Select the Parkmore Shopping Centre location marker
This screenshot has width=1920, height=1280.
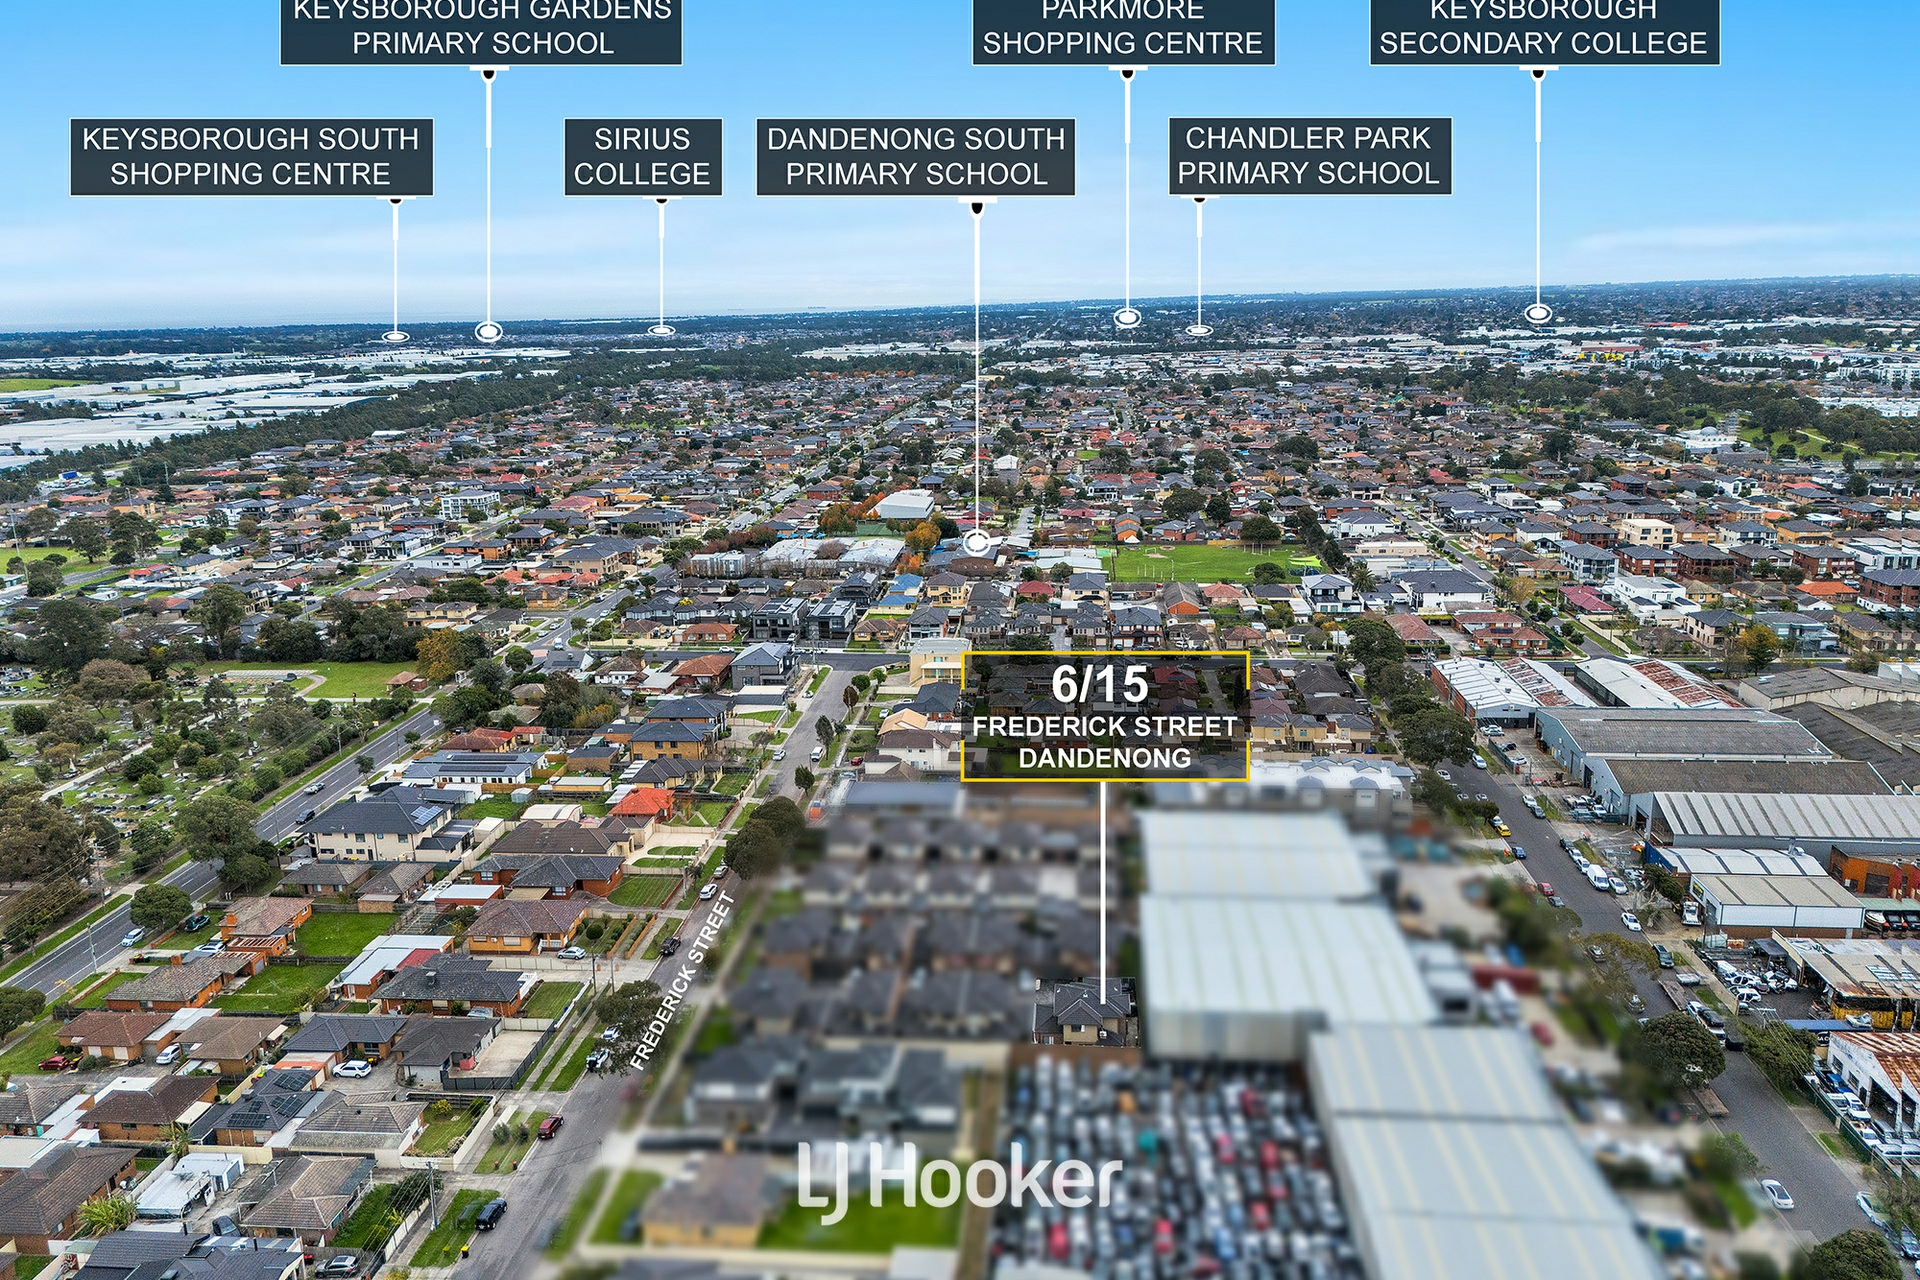pos(1127,318)
